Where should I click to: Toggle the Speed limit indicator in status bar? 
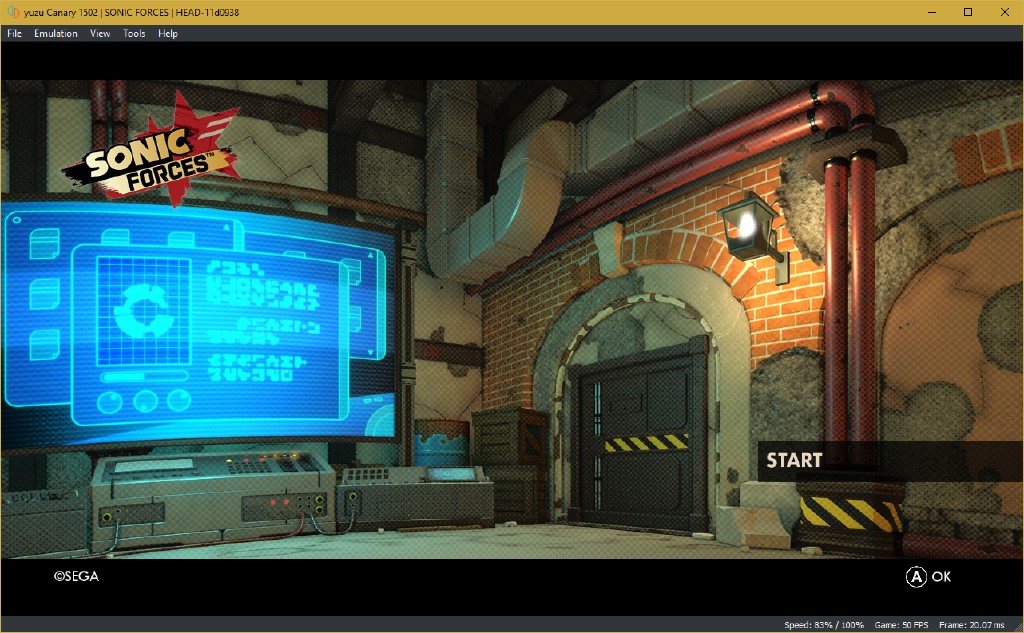click(x=826, y=624)
